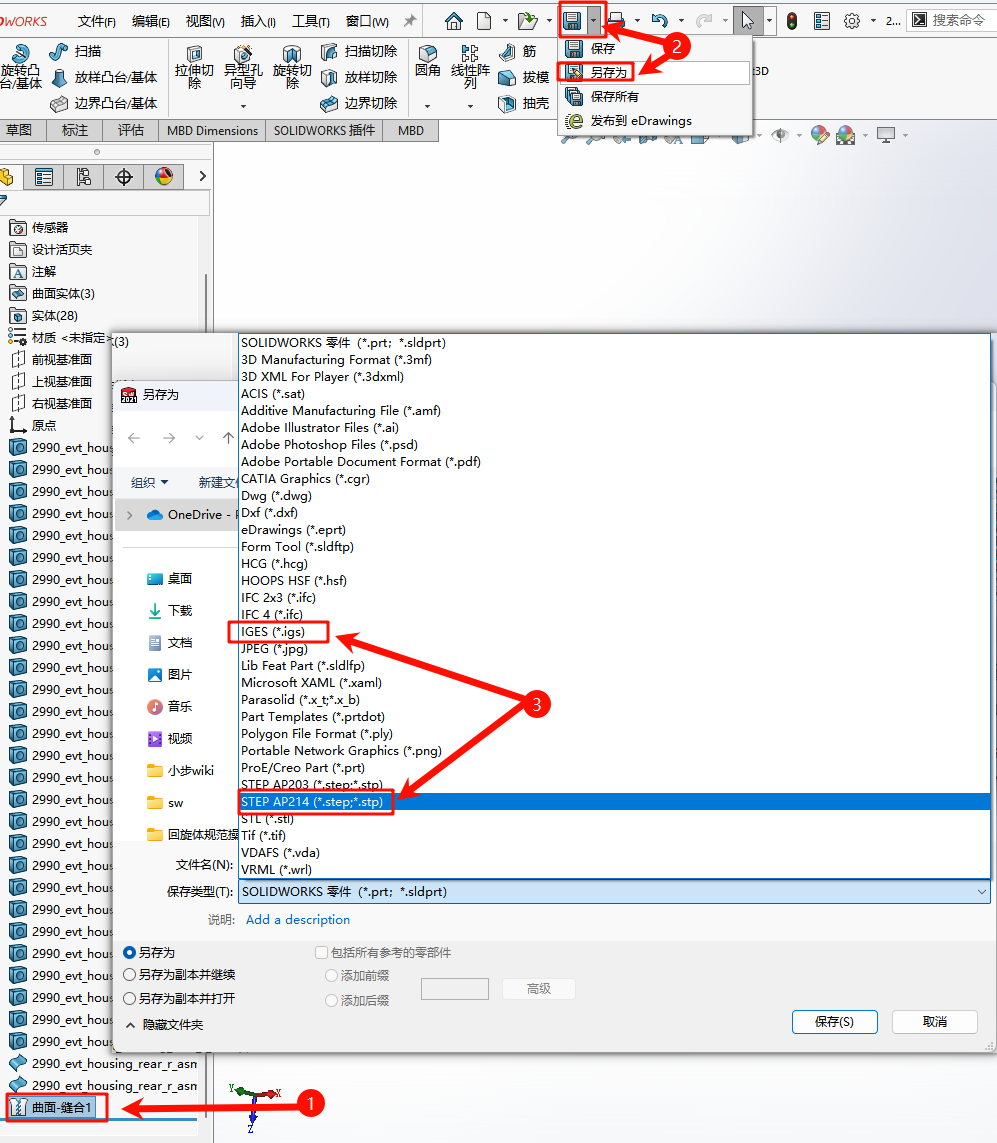Activate the Select cursor tool

pyautogui.click(x=747, y=20)
